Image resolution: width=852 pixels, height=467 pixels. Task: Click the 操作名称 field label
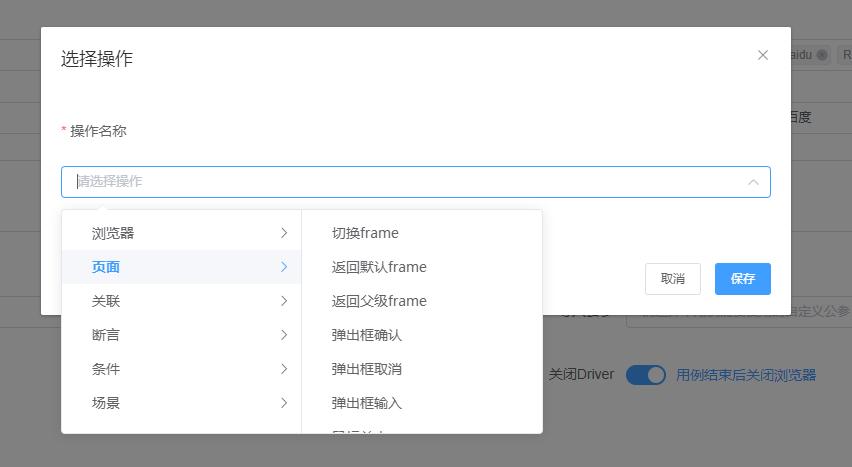click(x=98, y=131)
